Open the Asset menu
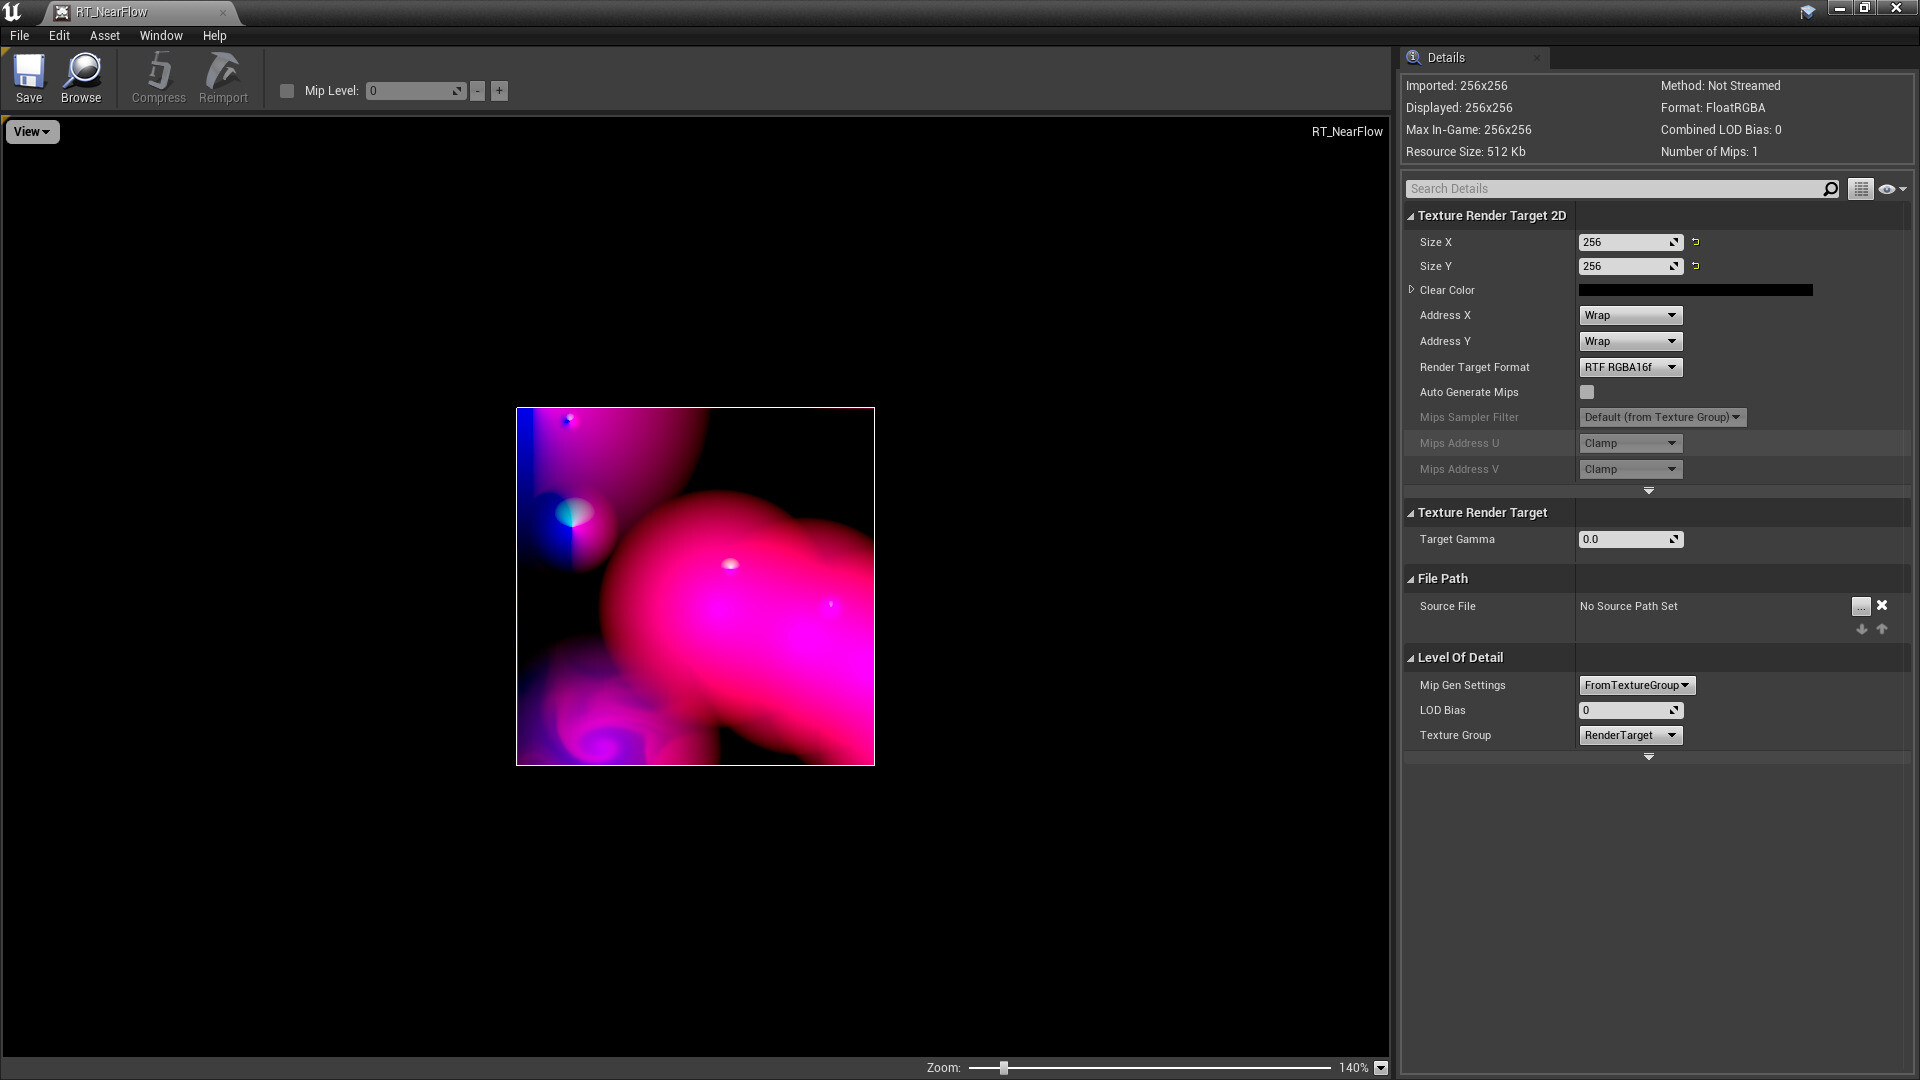 pos(104,36)
